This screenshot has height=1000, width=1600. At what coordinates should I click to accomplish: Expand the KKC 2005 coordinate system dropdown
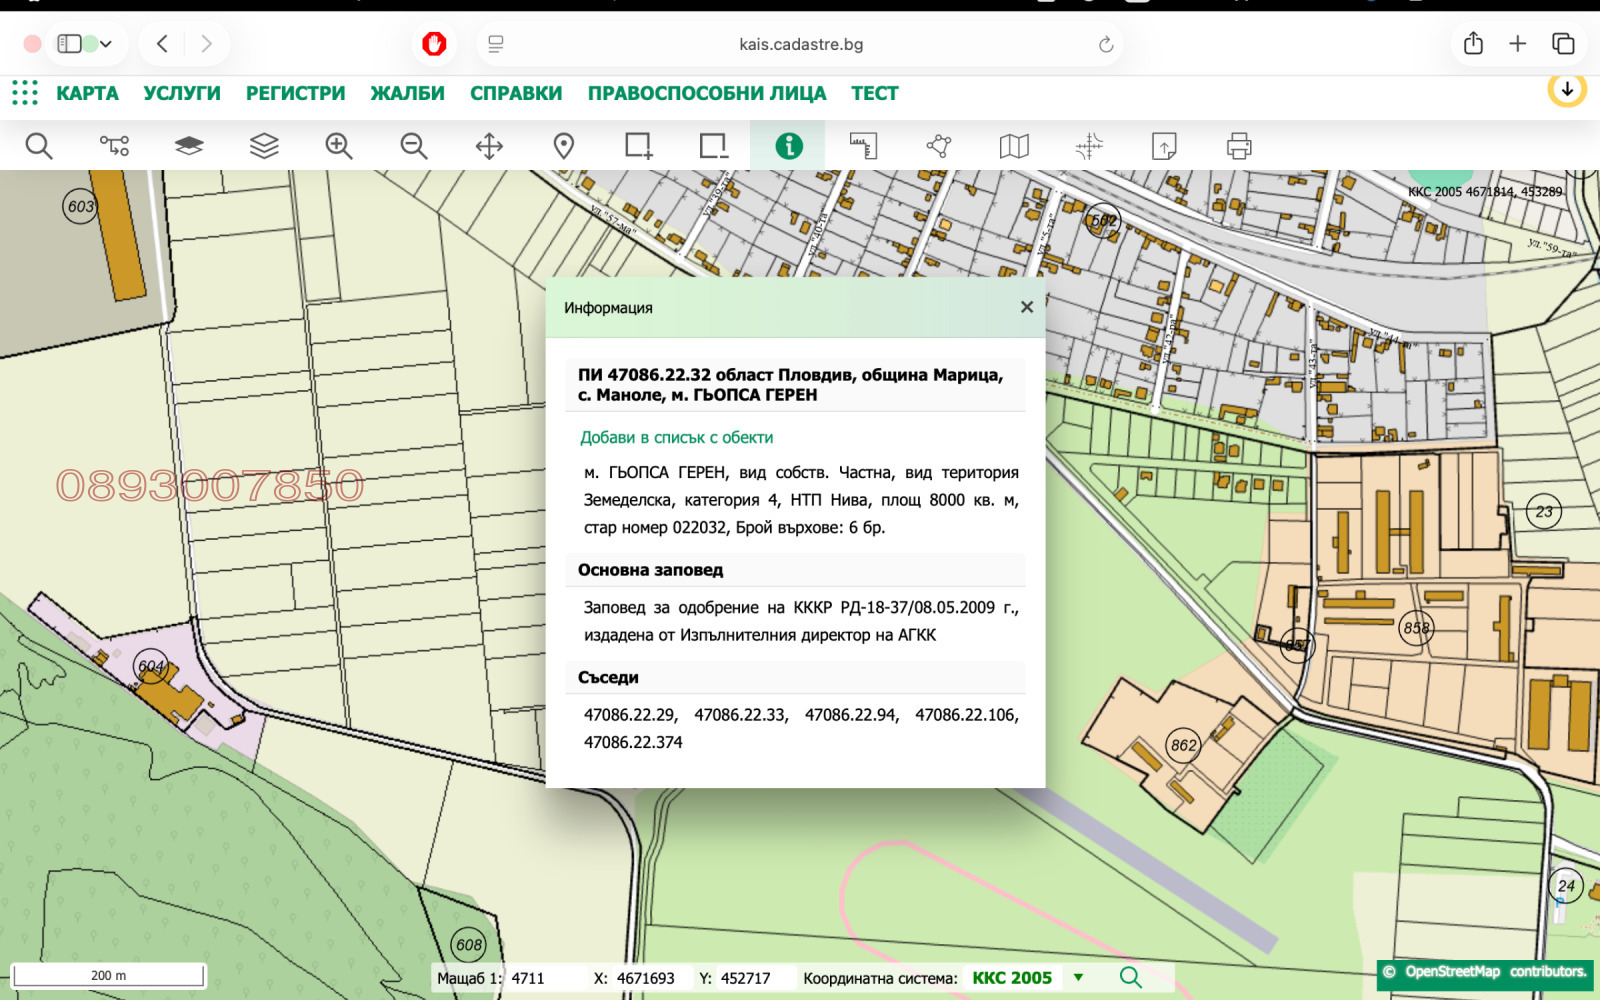(x=1078, y=977)
